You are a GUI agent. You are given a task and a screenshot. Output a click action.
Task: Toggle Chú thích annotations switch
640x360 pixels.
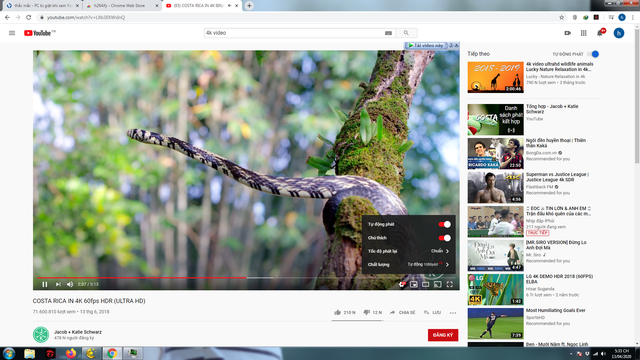444,238
